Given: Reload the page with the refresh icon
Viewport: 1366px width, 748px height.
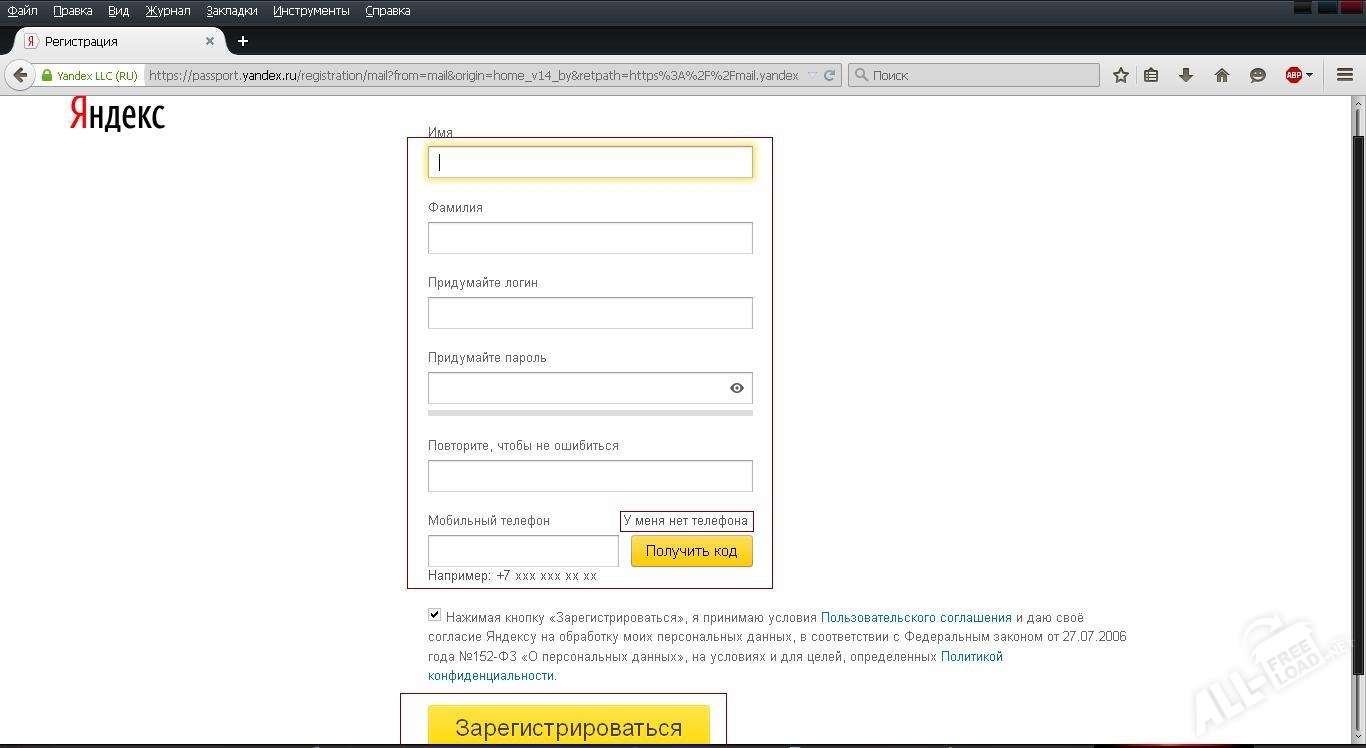Looking at the screenshot, I should (x=829, y=75).
